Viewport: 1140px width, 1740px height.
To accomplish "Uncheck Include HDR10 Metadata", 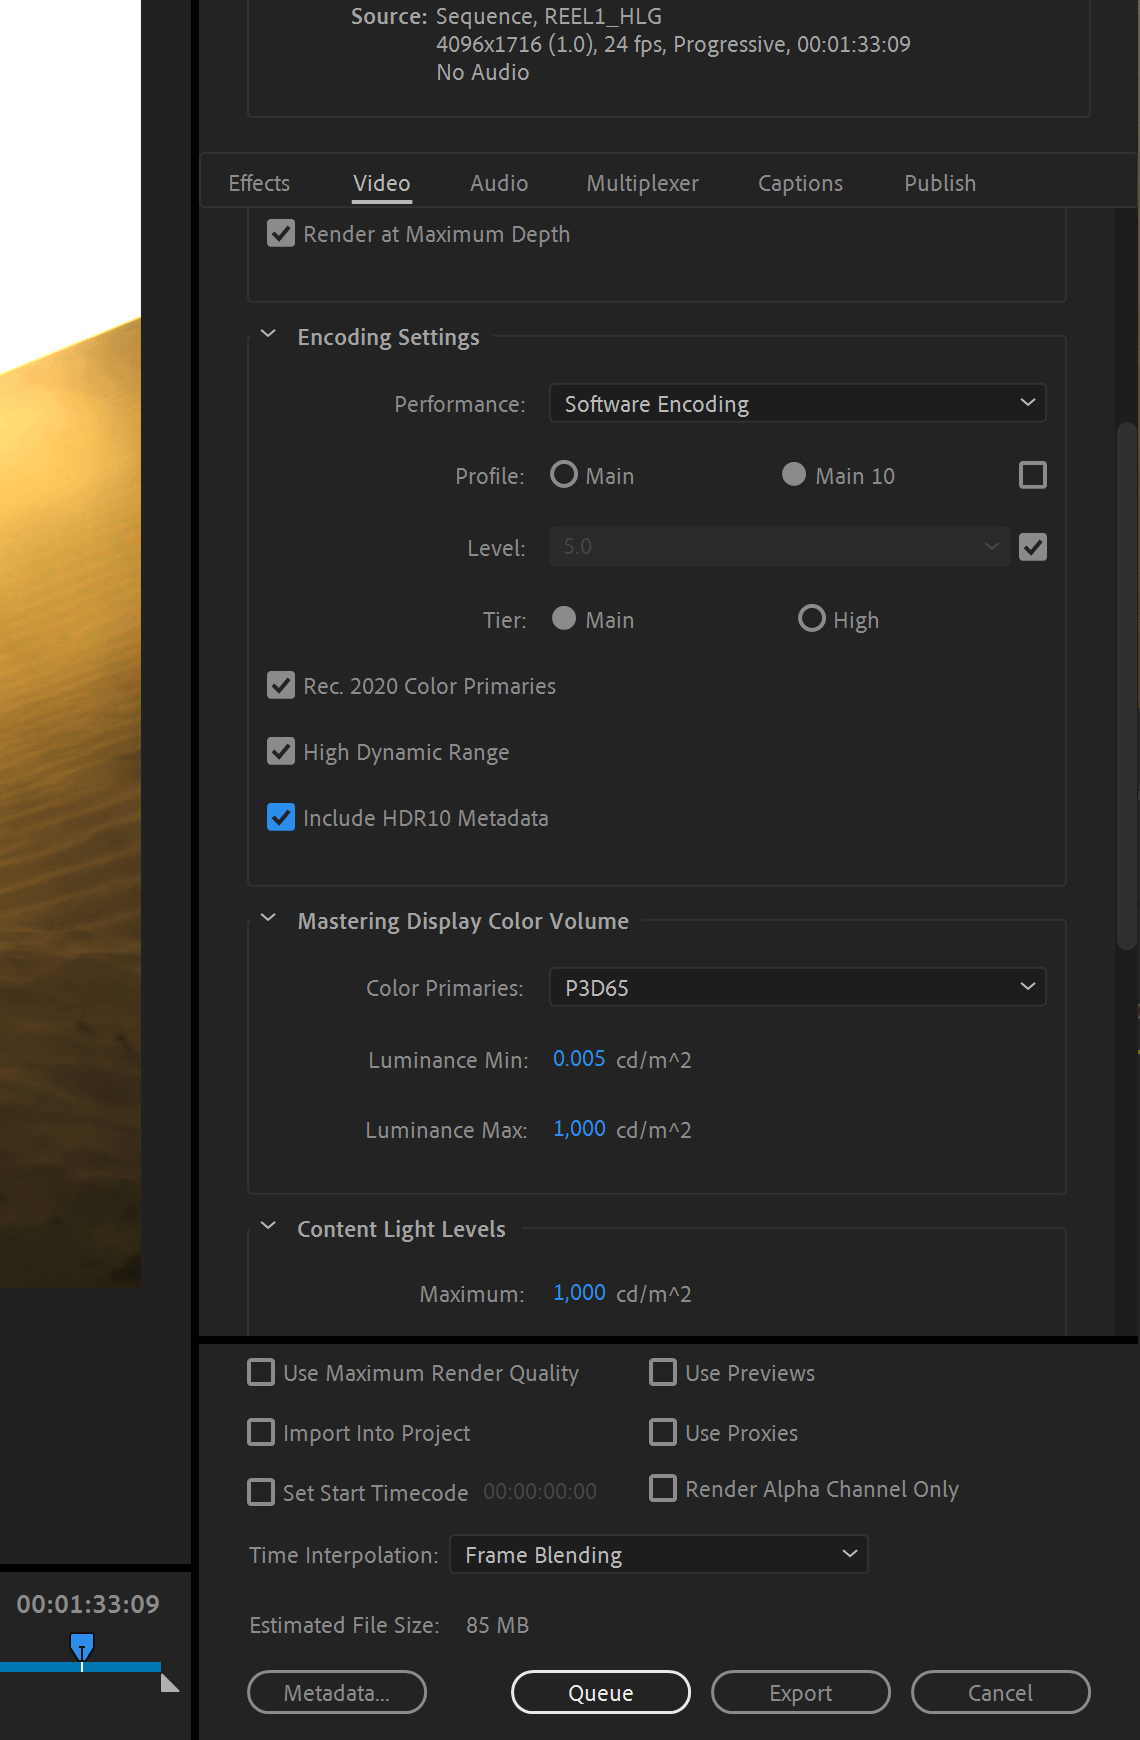I will [281, 817].
